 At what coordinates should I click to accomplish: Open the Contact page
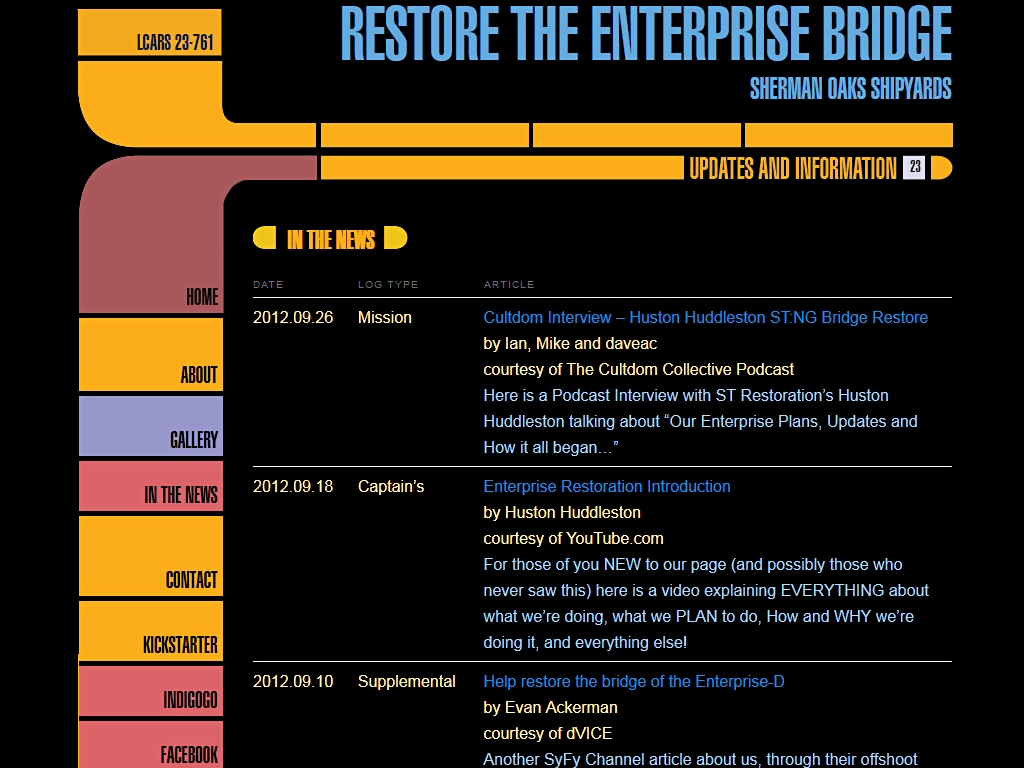[x=151, y=556]
